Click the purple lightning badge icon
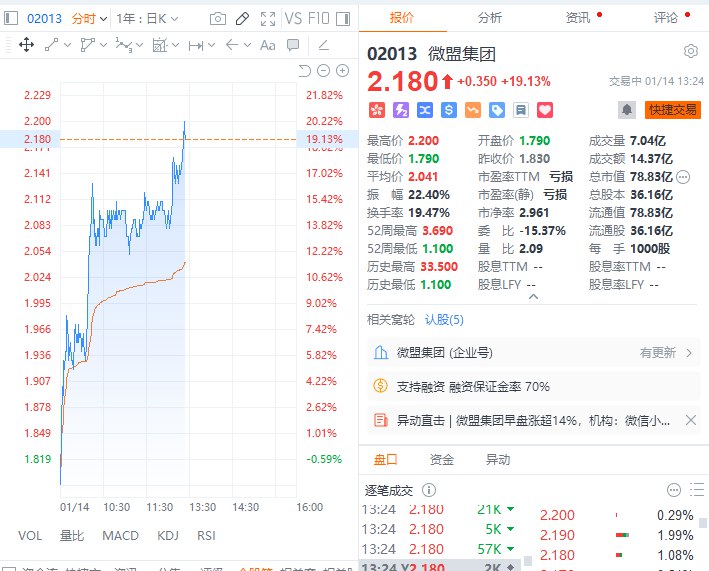Screen dimensions: 709x571 [x=401, y=110]
